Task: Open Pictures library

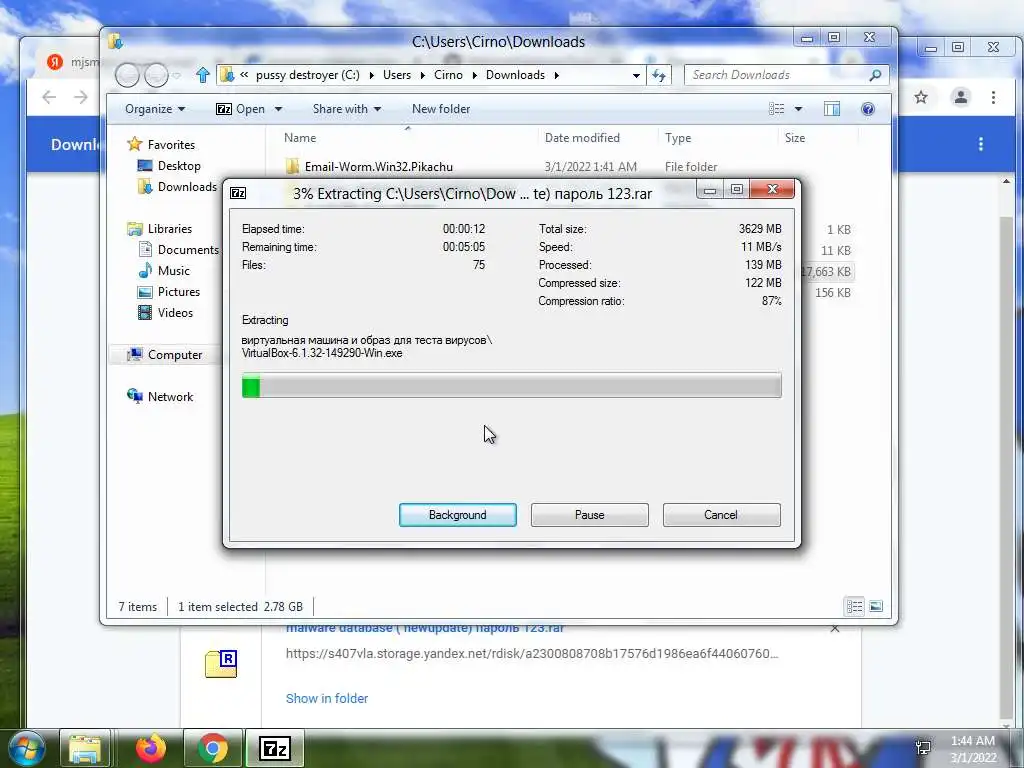Action: click(x=178, y=292)
